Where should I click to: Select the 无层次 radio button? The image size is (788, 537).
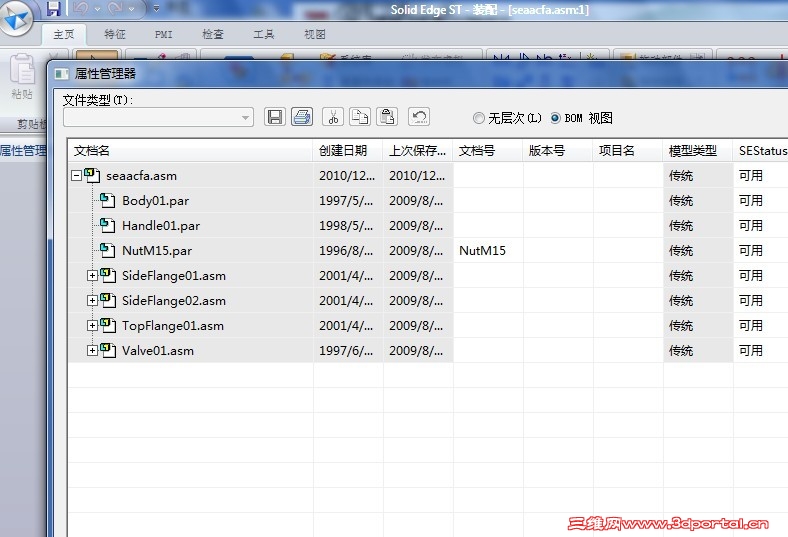(478, 118)
